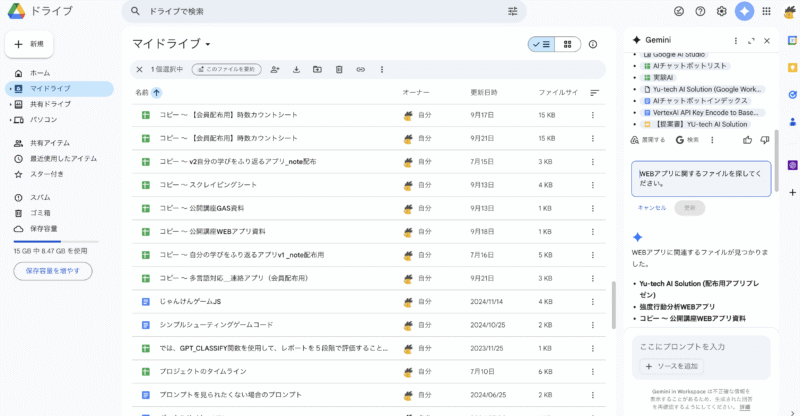The width and height of the screenshot is (800, 416).
Task: Click the download icon in selection toolbar
Action: pos(296,69)
